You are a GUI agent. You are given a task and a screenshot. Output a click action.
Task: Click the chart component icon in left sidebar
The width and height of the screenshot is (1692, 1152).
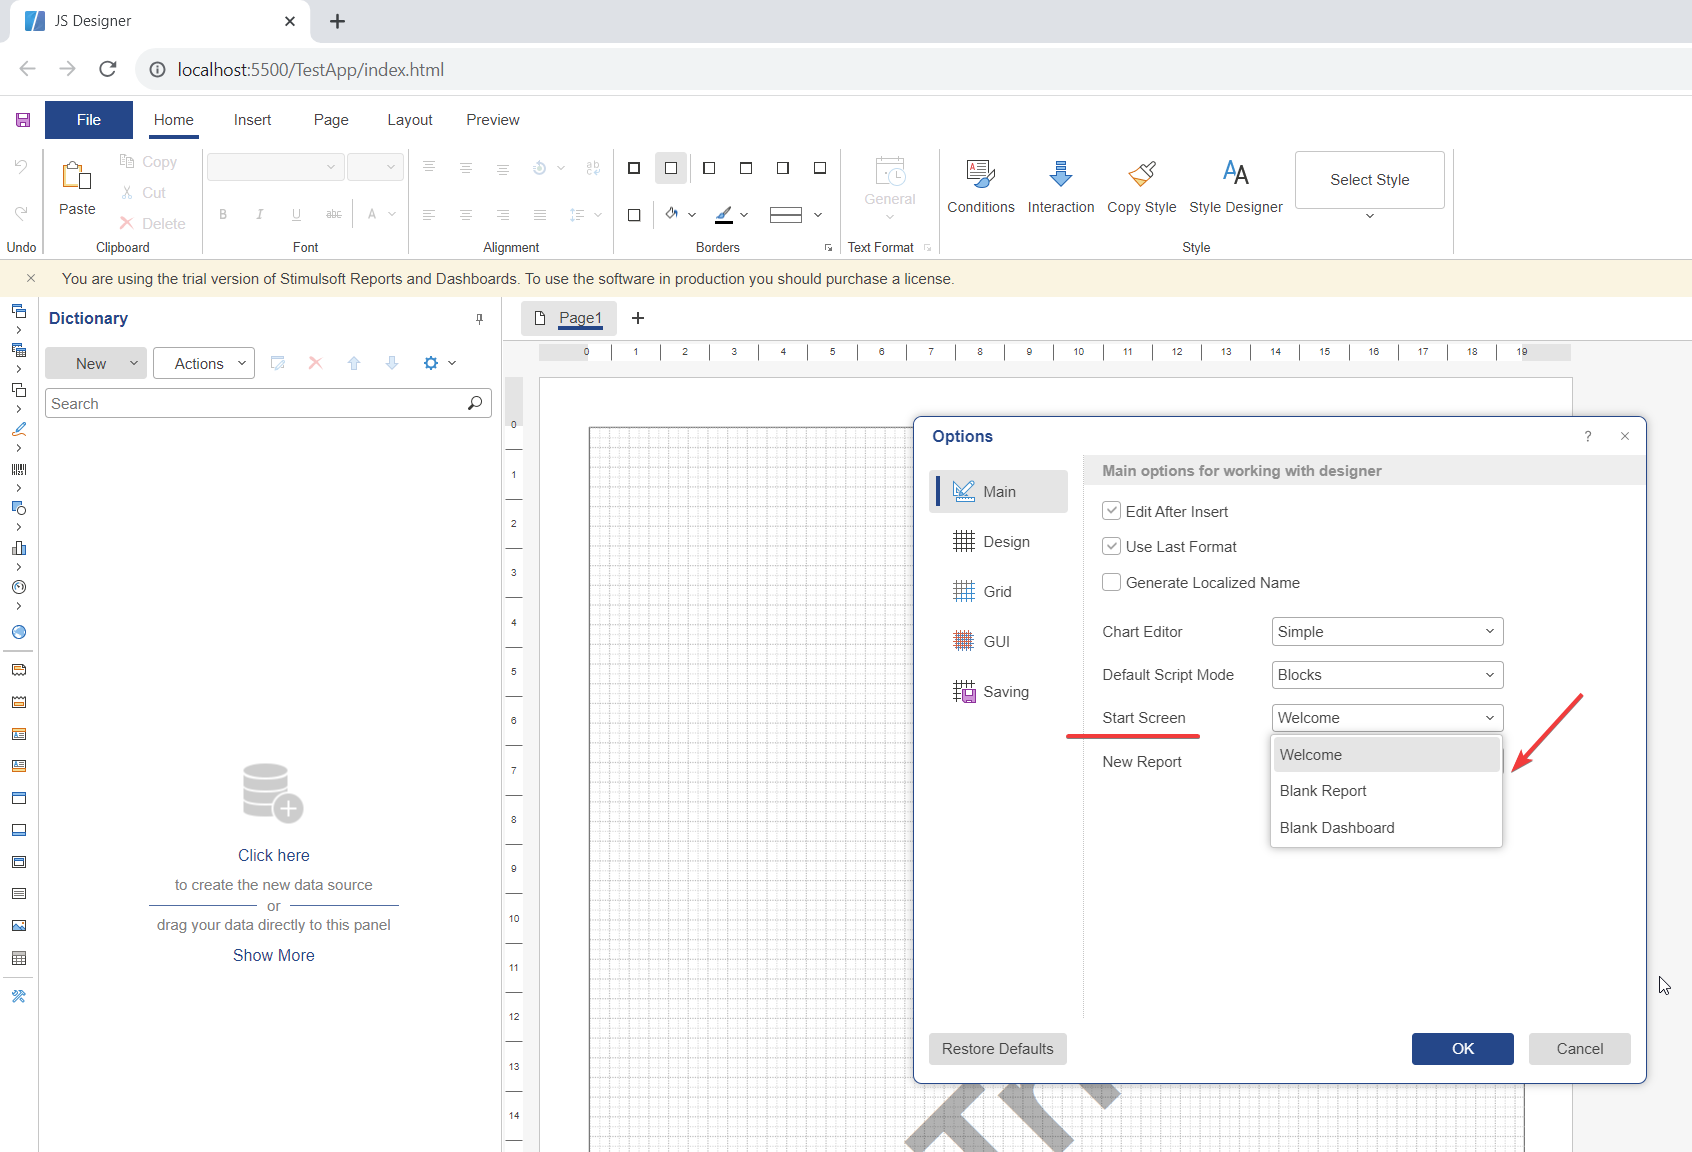pyautogui.click(x=19, y=548)
